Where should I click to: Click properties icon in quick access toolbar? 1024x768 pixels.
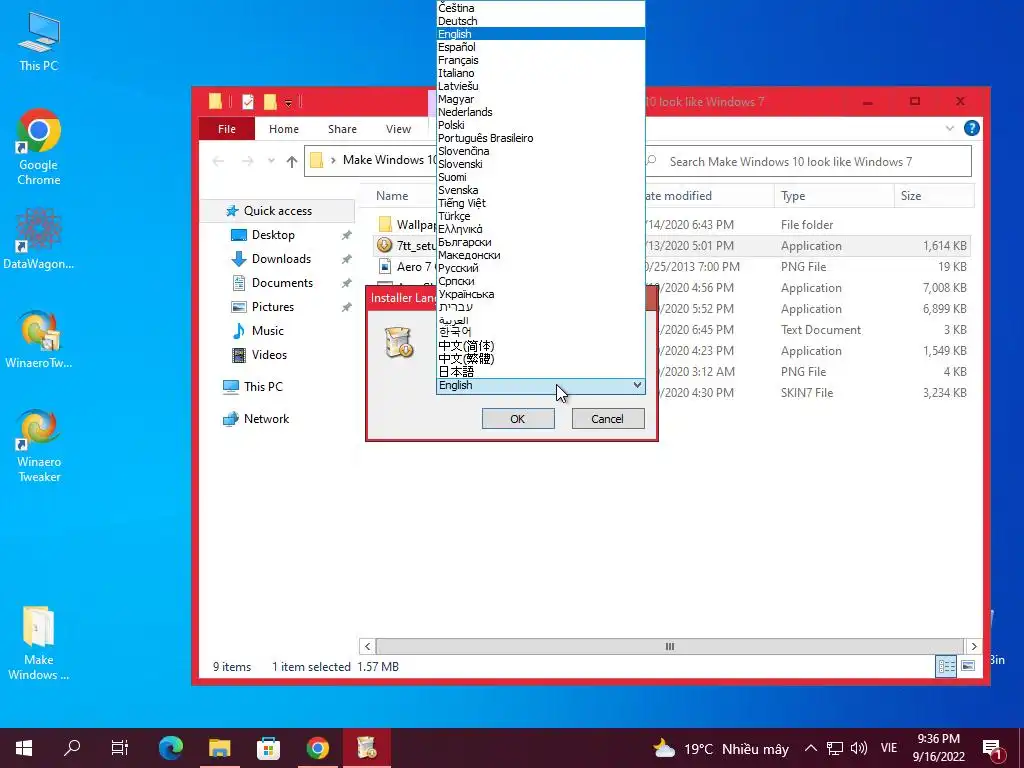[248, 102]
